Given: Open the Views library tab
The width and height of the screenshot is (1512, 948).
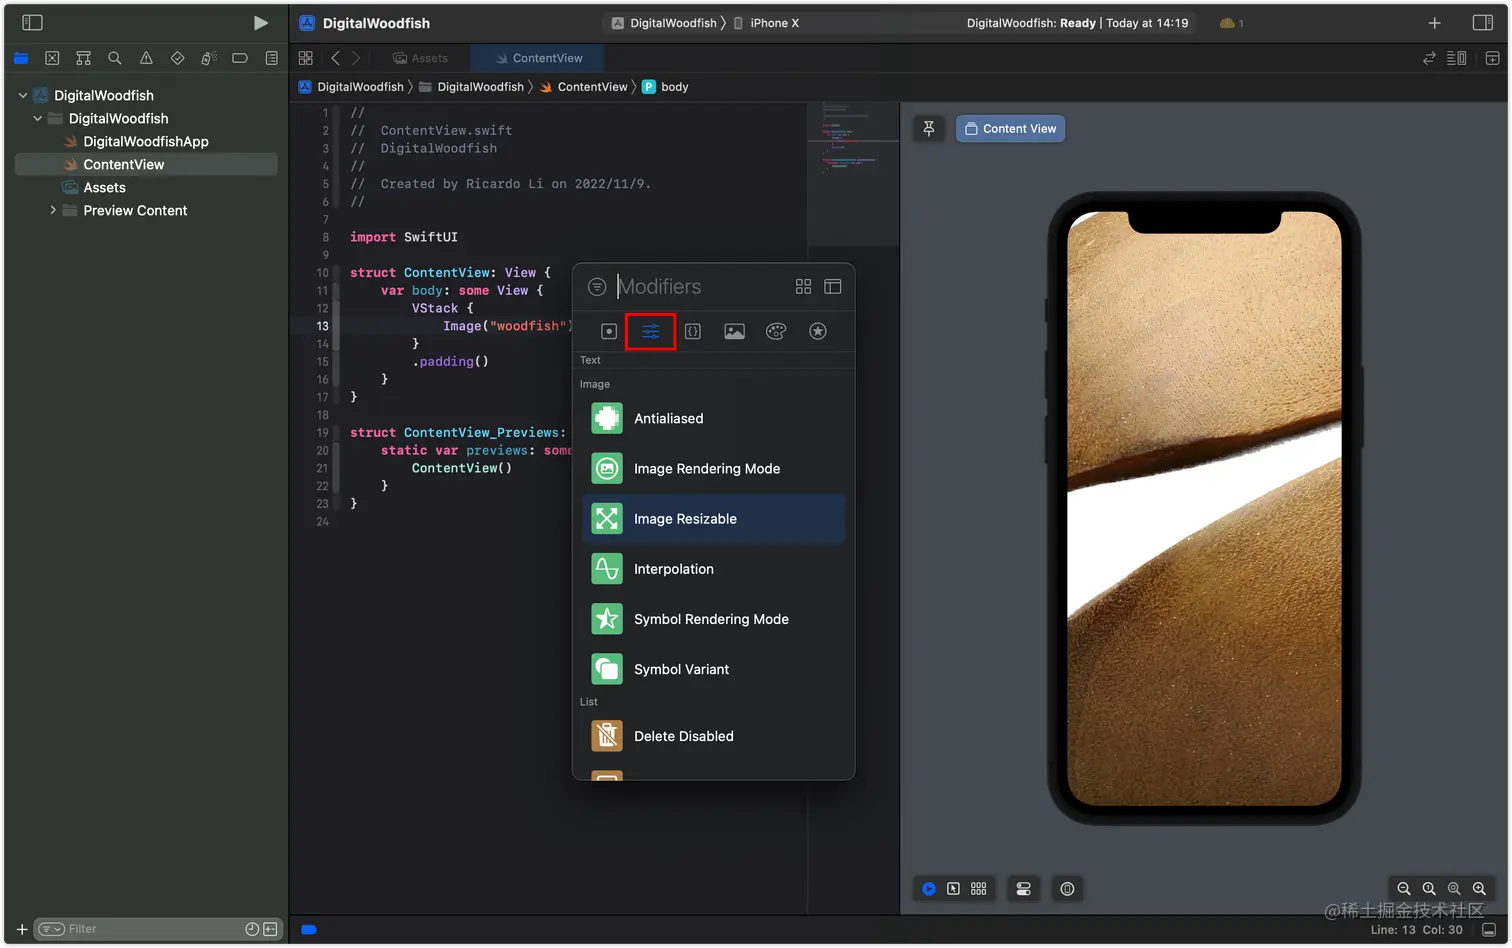Looking at the screenshot, I should [608, 331].
